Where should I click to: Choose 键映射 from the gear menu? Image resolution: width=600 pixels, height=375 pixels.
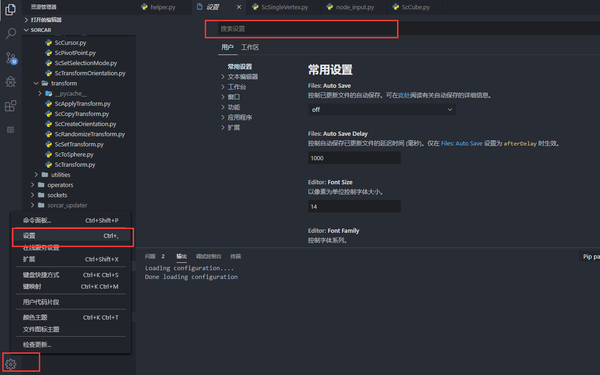pos(71,287)
